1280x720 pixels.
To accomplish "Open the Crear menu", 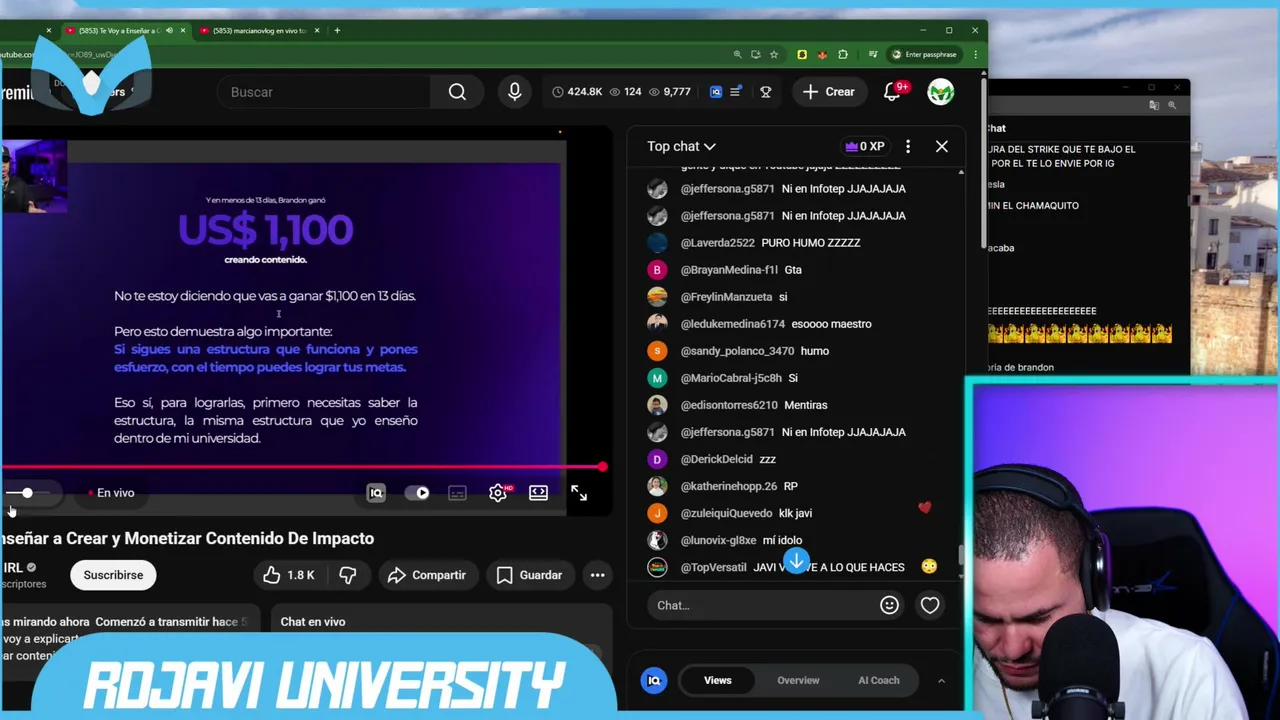I will [829, 92].
